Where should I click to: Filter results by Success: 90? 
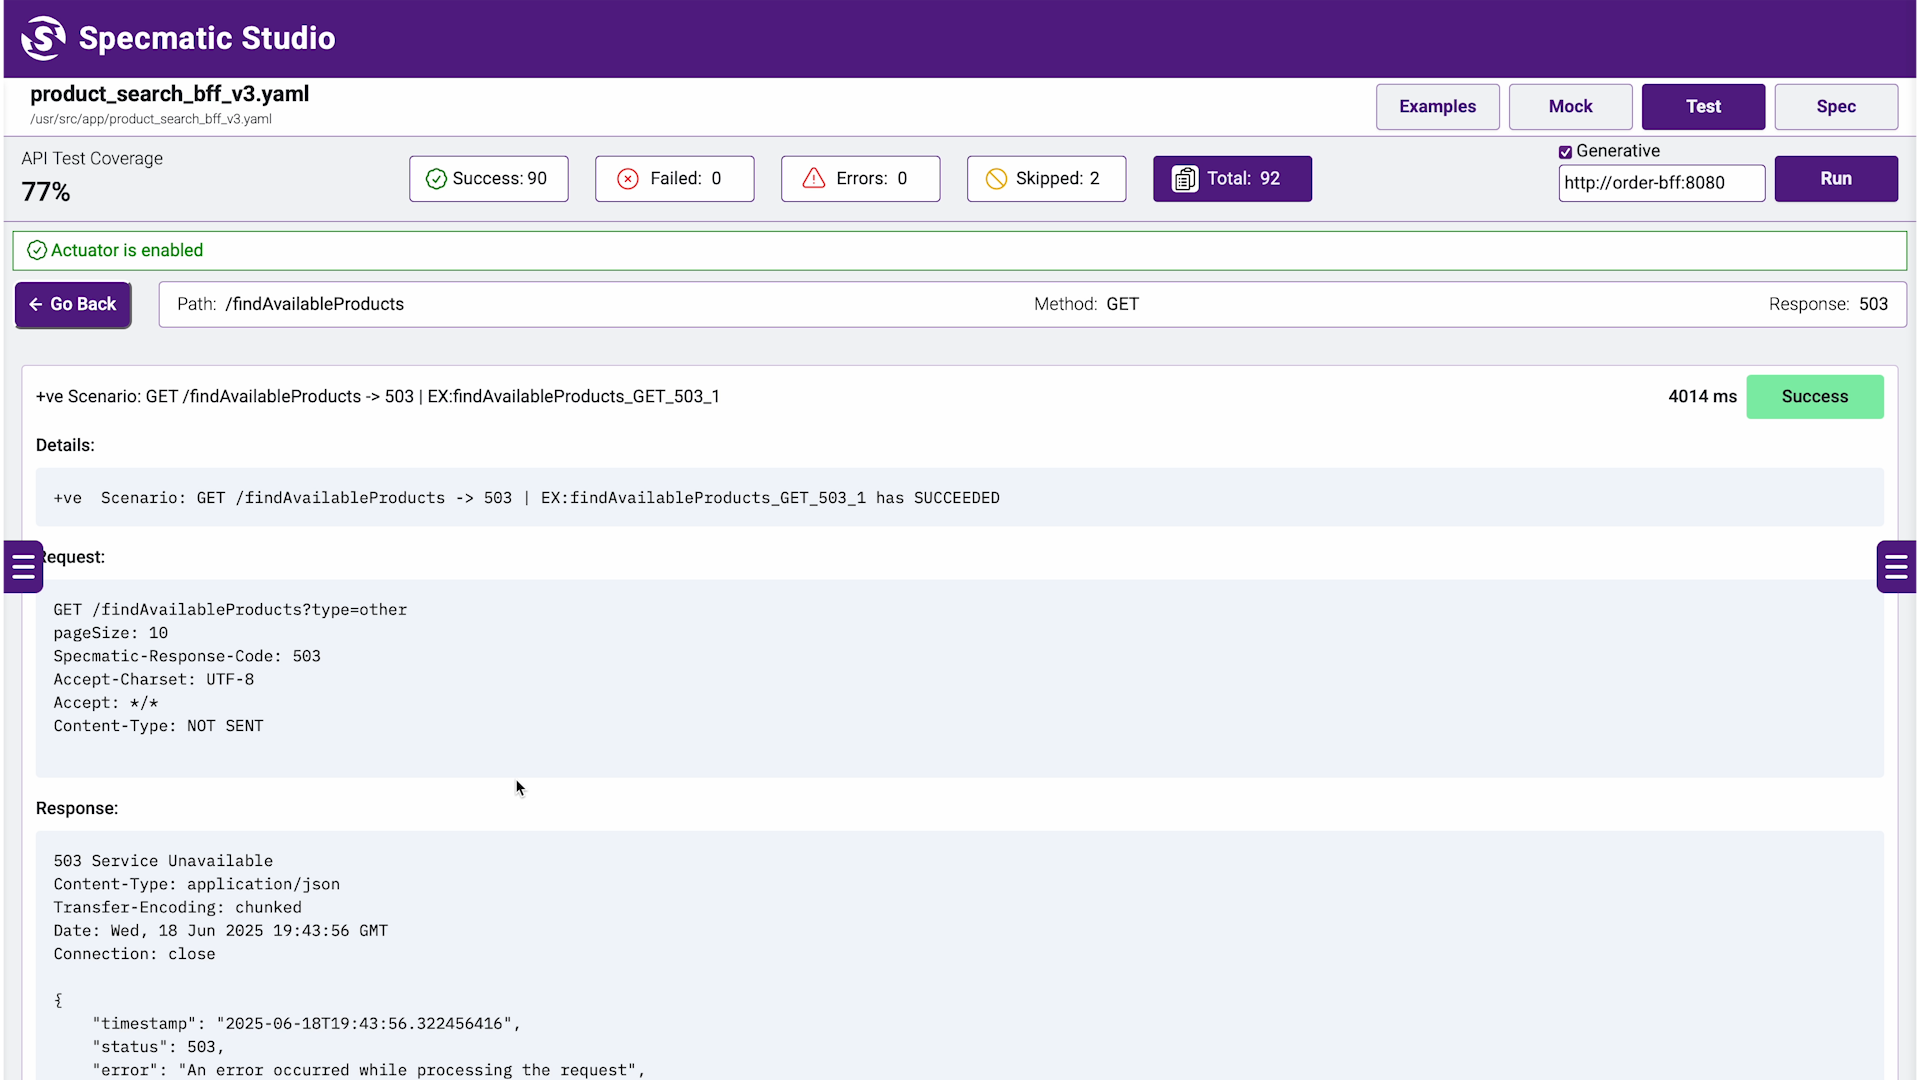pyautogui.click(x=489, y=179)
